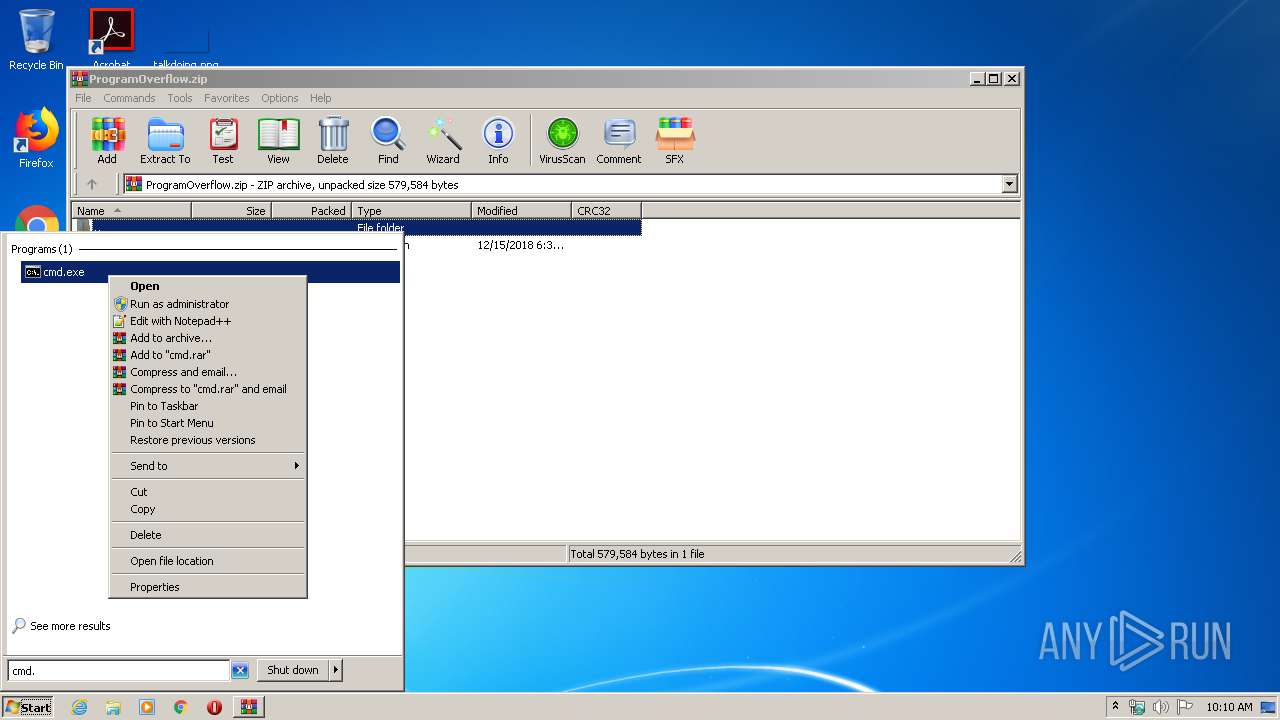Viewport: 1280px width, 720px height.
Task: Open Acrobat Reader desktop shortcut
Action: (111, 38)
